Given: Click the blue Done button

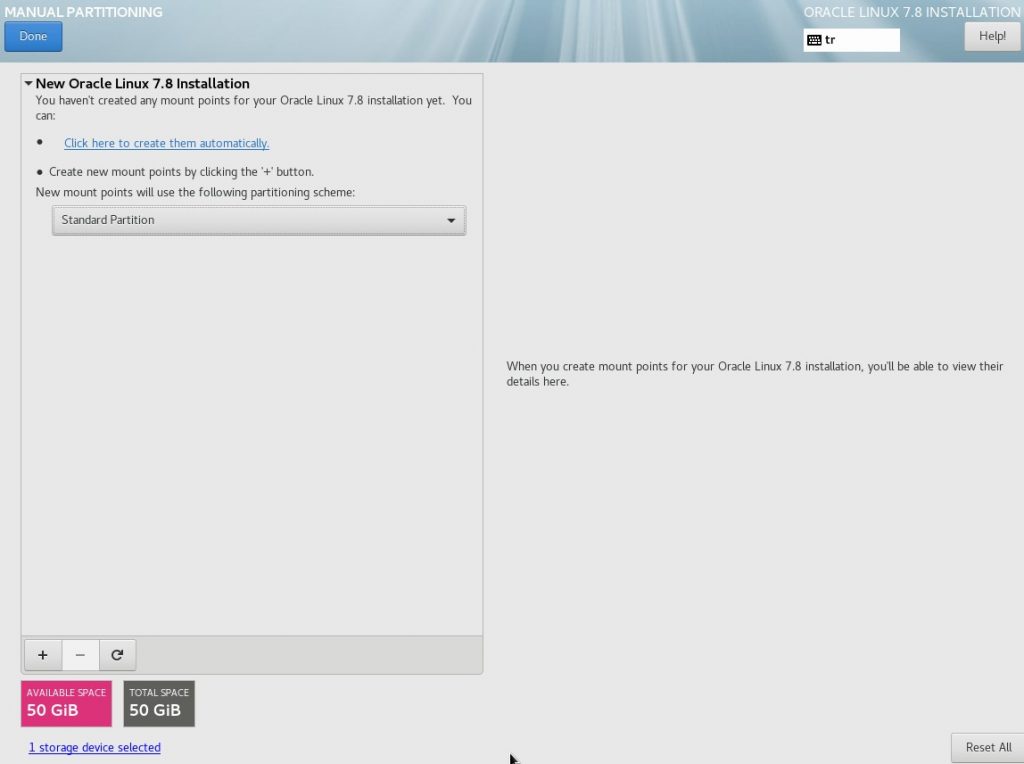Looking at the screenshot, I should 33,37.
